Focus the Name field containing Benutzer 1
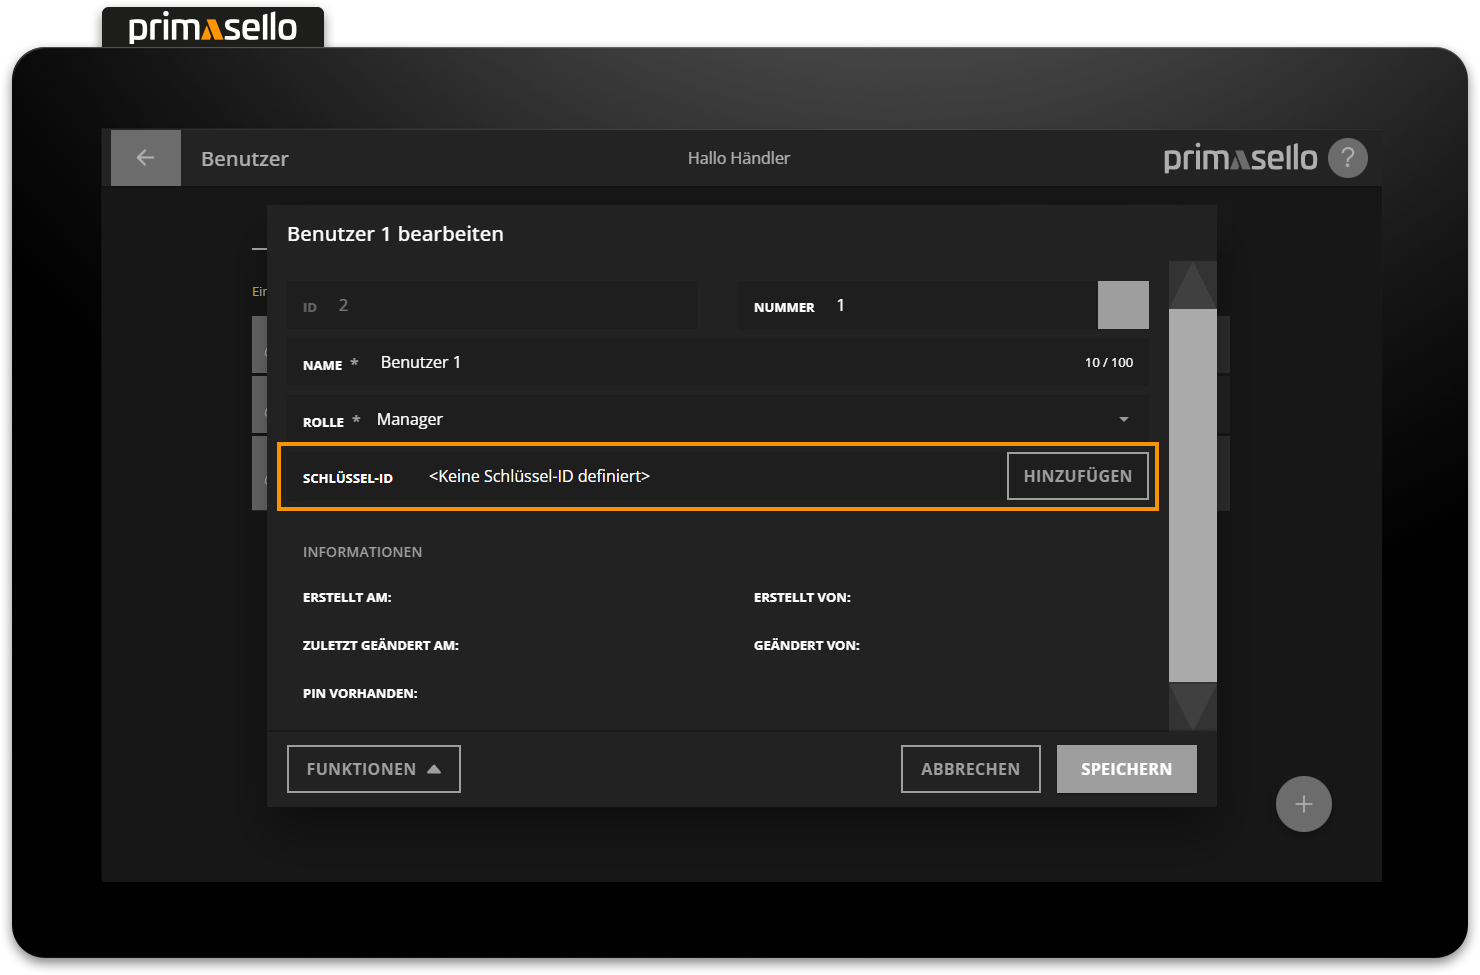This screenshot has width=1480, height=975. pyautogui.click(x=700, y=363)
